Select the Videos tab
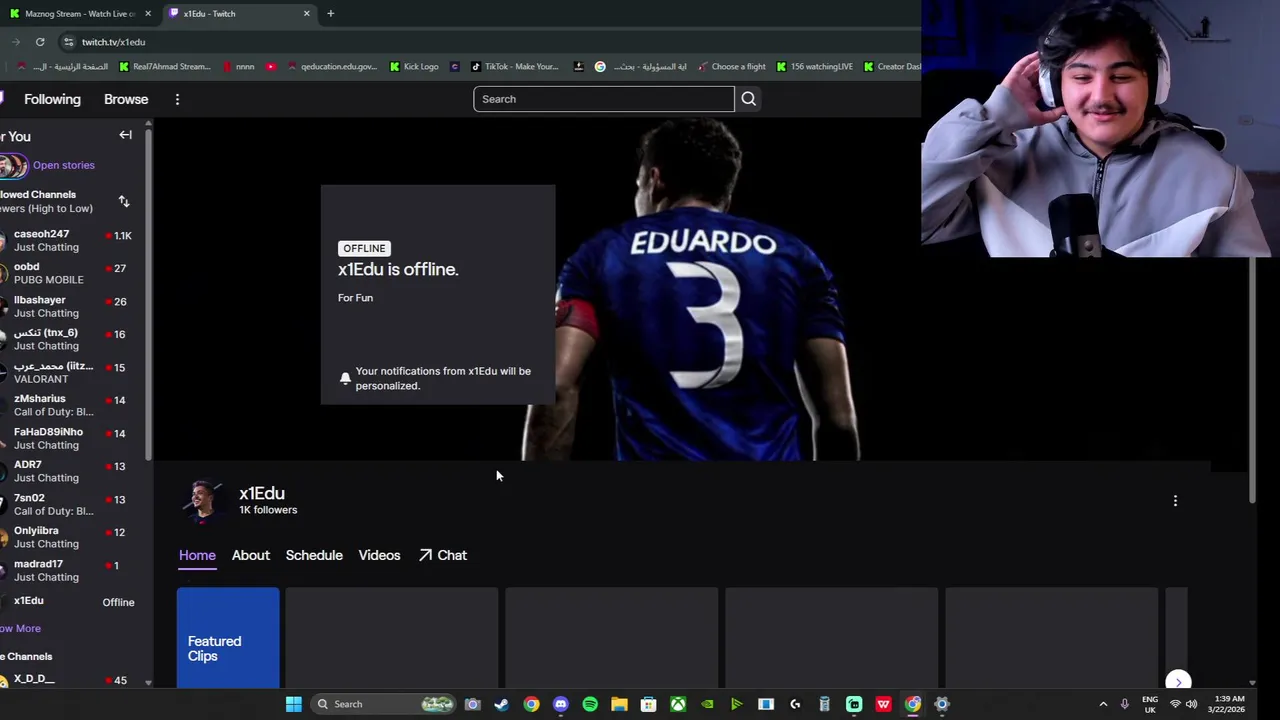 pyautogui.click(x=379, y=555)
